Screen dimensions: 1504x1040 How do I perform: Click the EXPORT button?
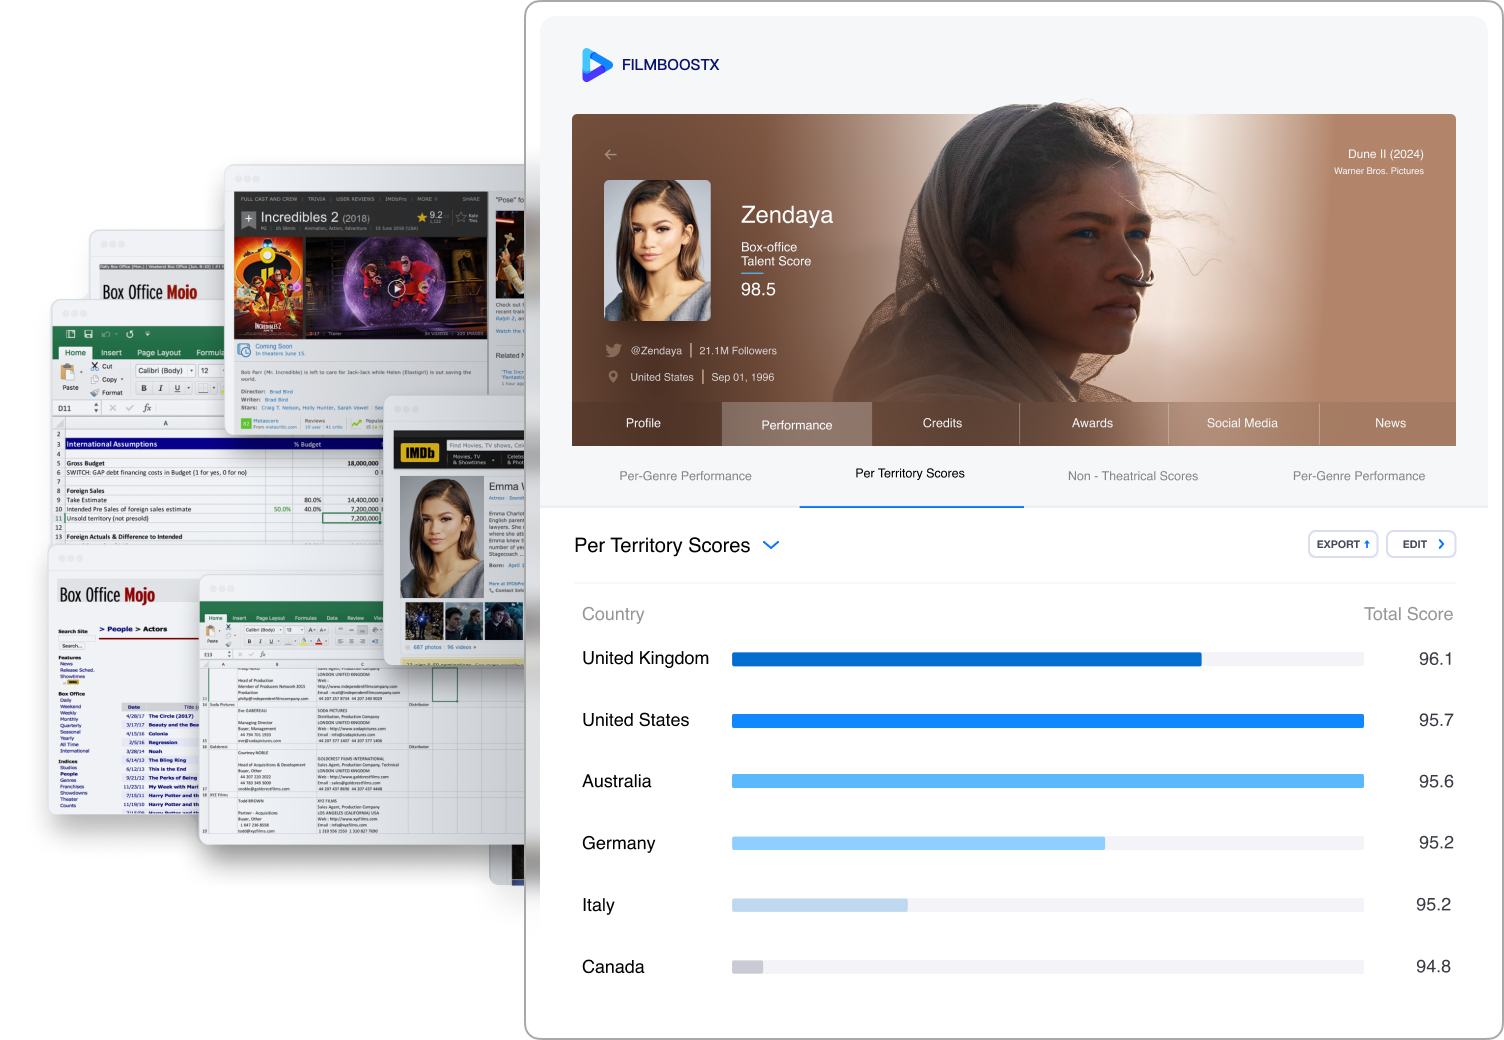click(x=1343, y=544)
